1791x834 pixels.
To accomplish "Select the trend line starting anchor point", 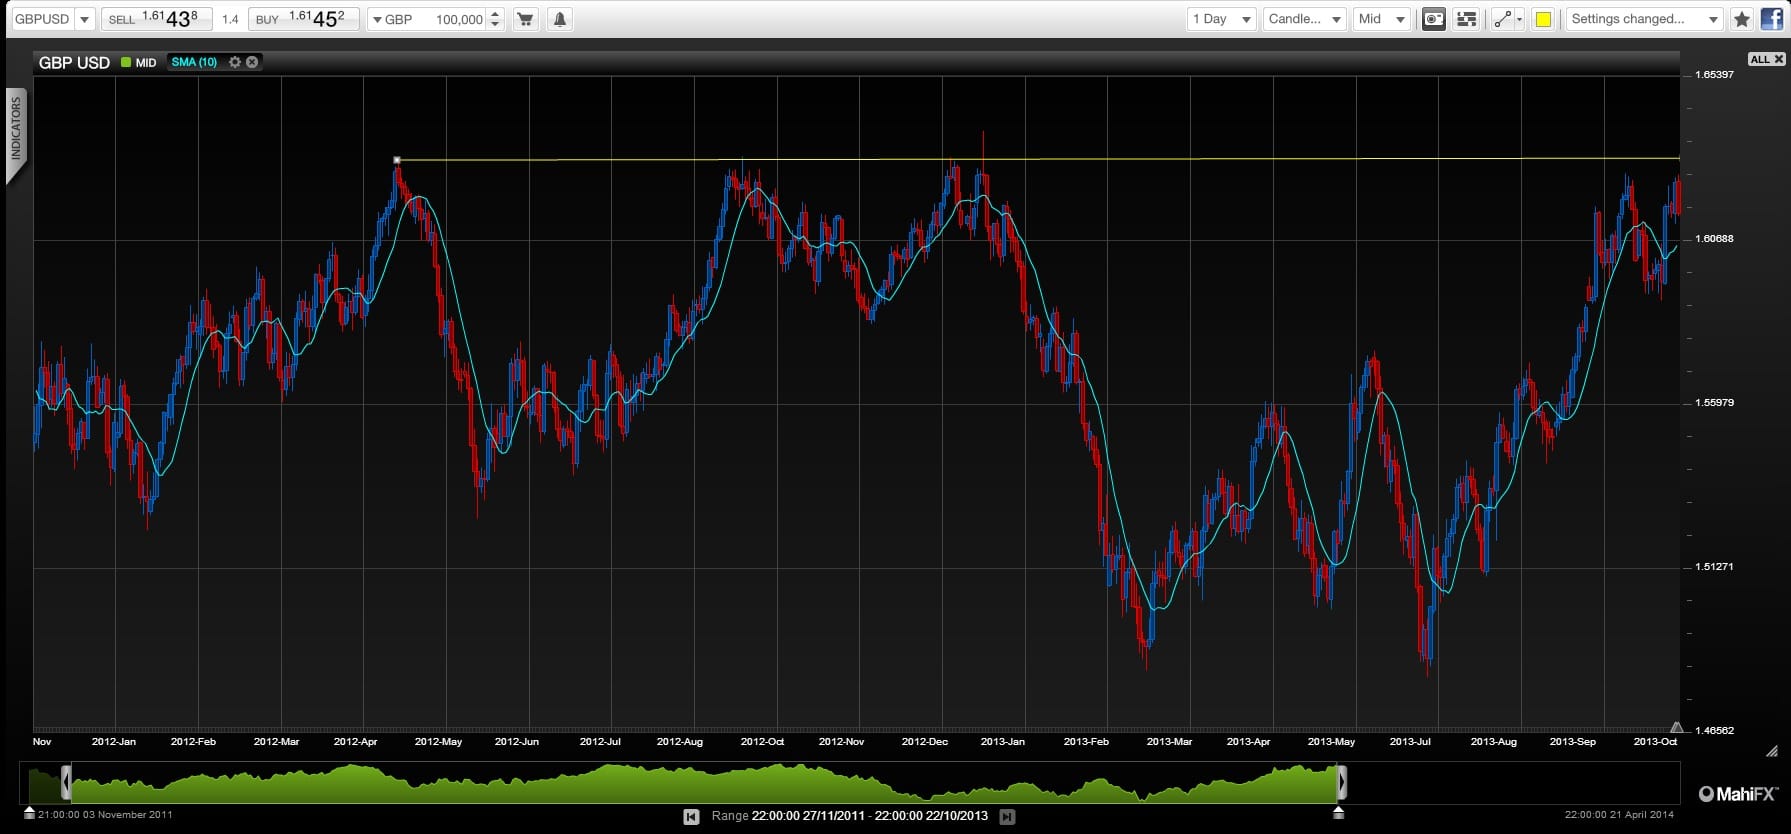I will (397, 160).
